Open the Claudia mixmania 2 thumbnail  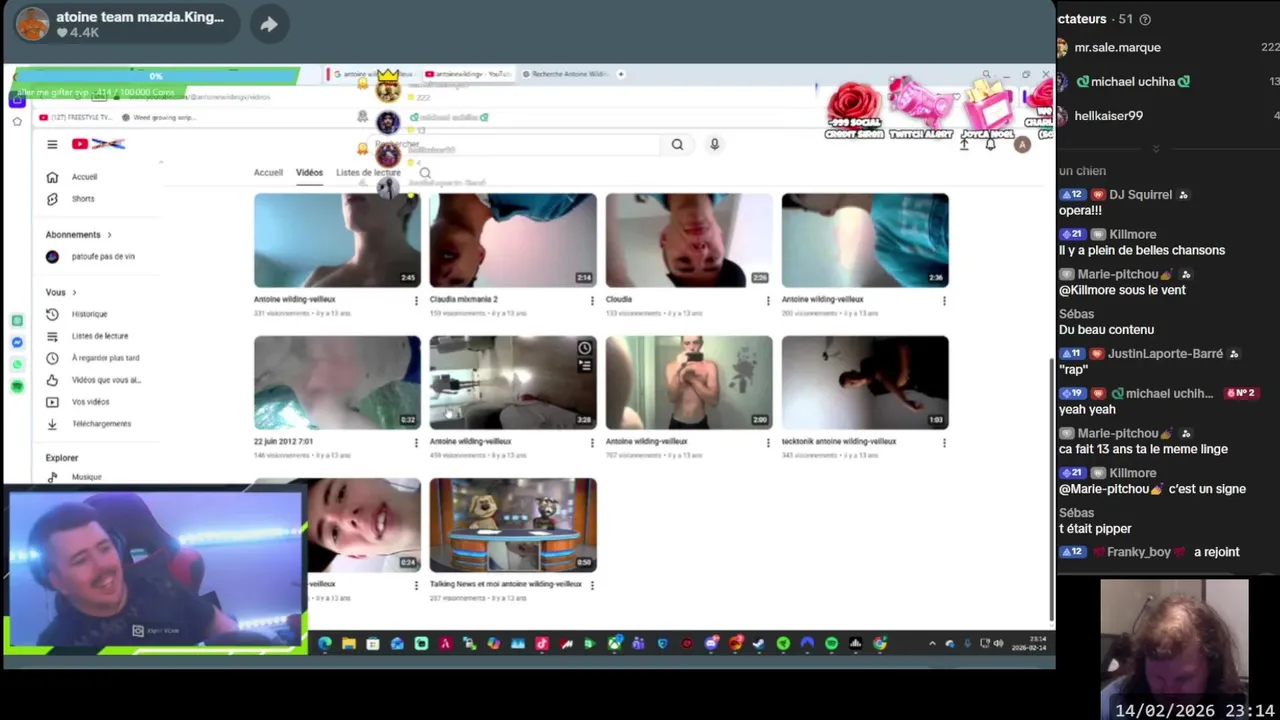[513, 240]
